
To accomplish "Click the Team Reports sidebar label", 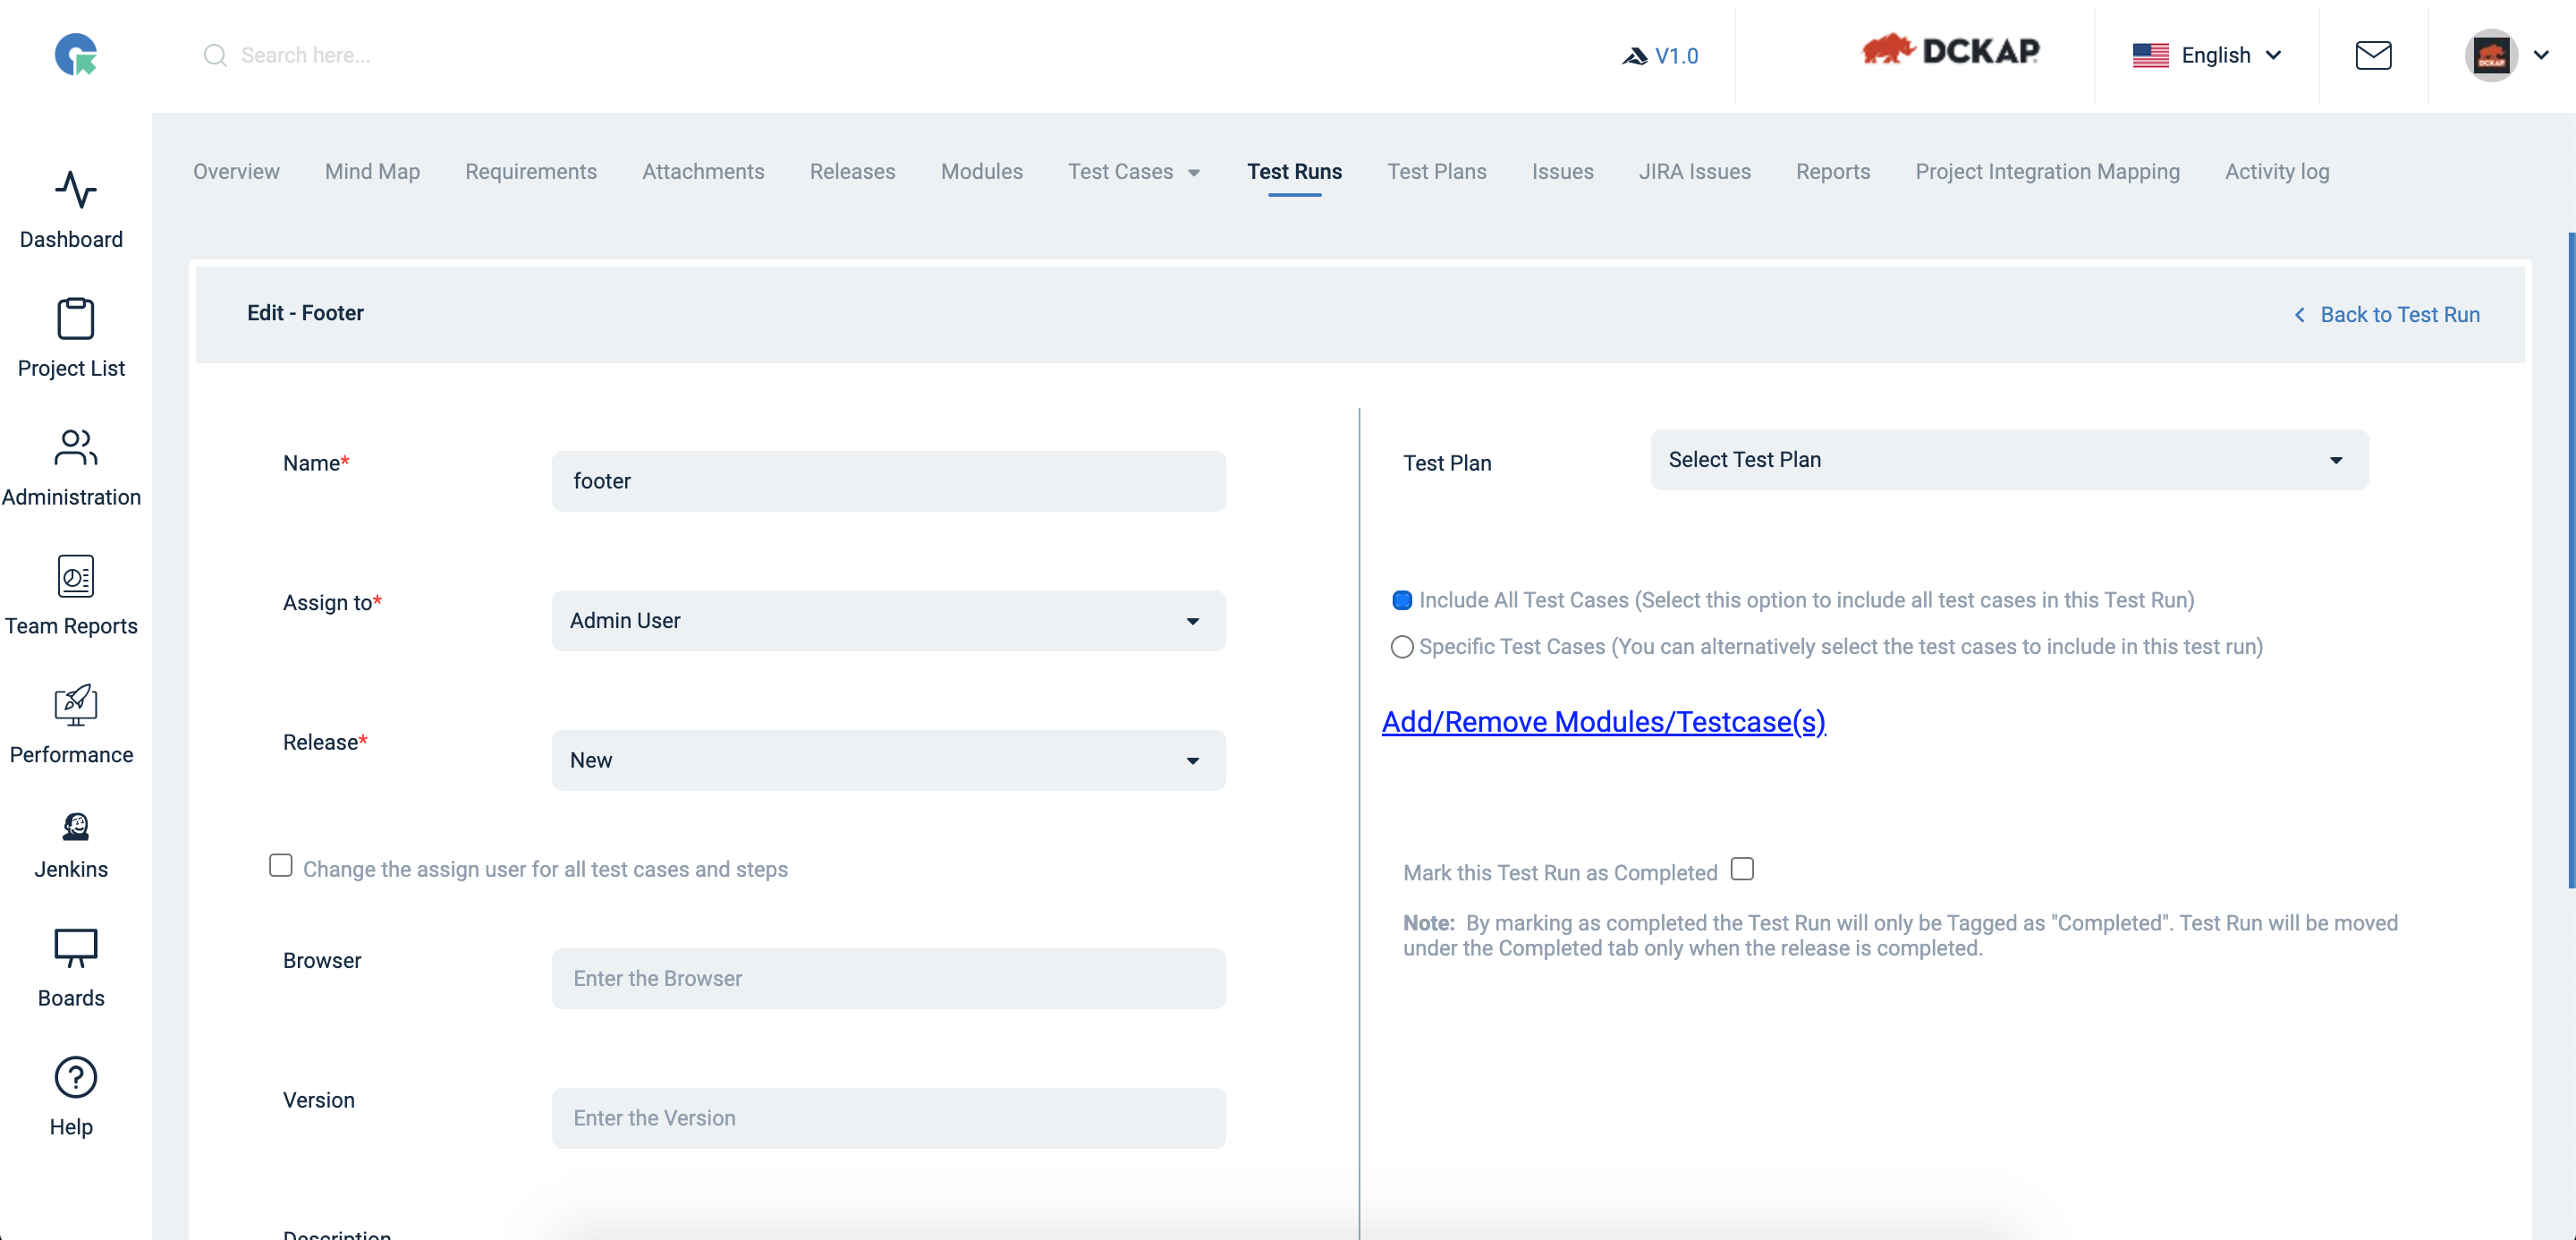I will 71,627.
